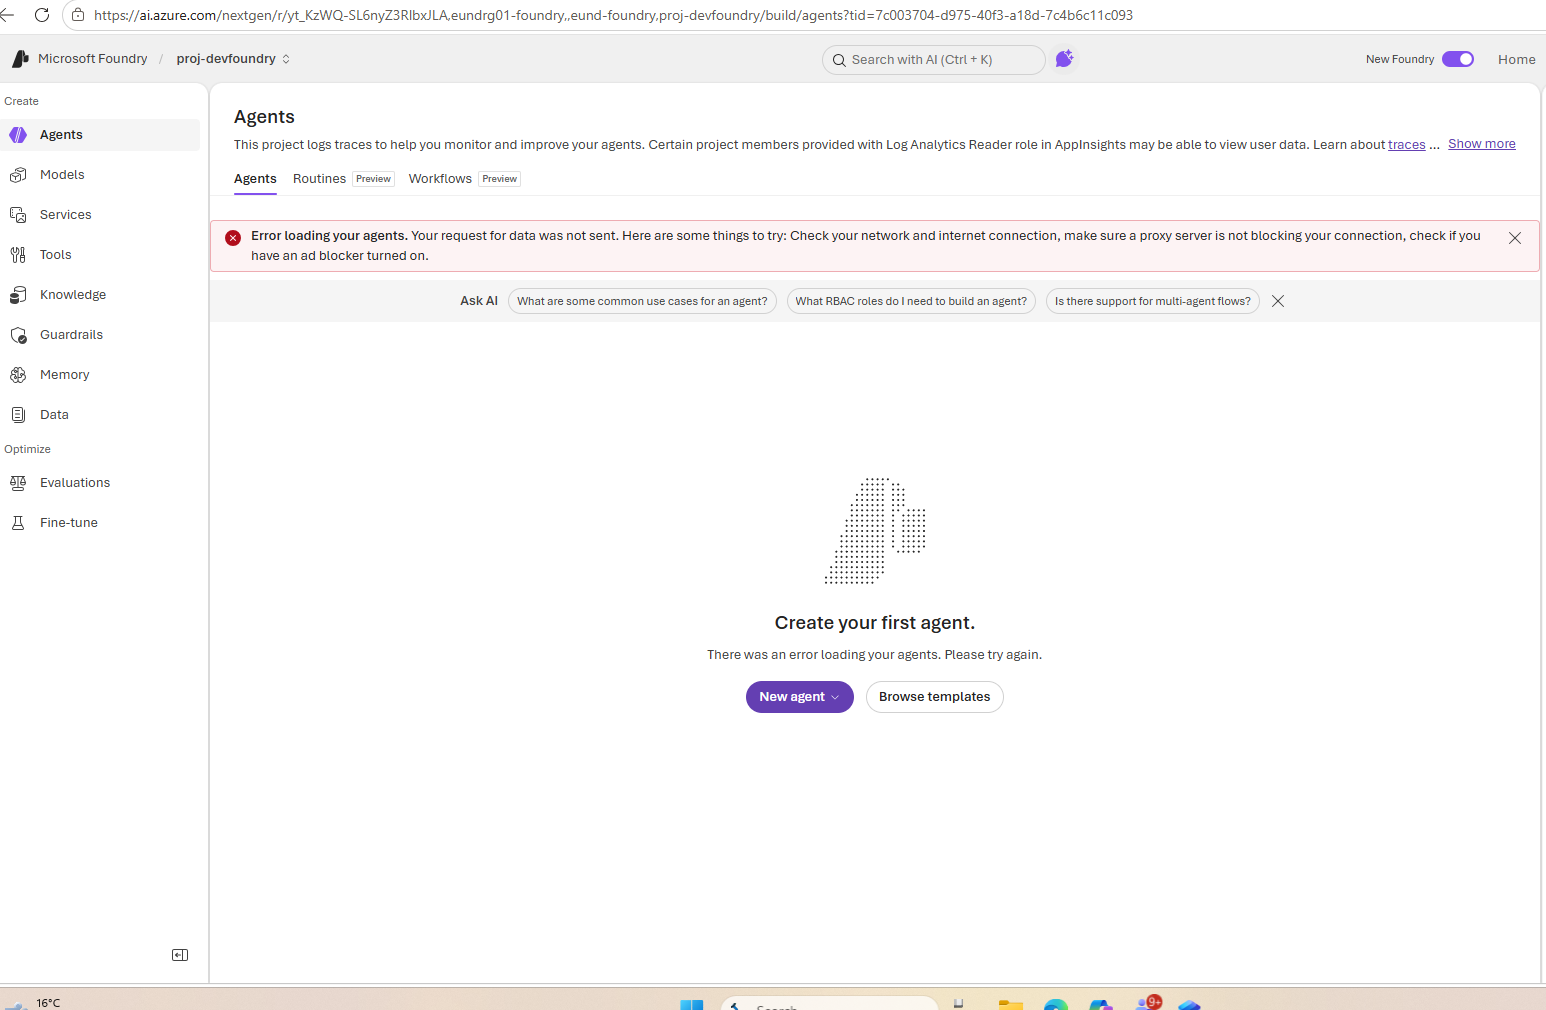Focus the Search with AI box

[934, 60]
